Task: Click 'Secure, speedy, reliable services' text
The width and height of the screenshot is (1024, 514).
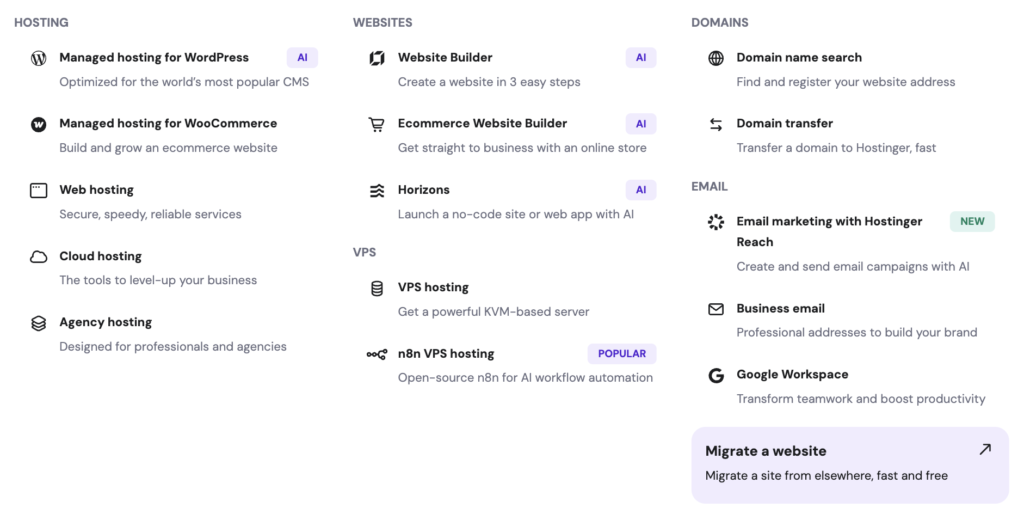Action: coord(150,214)
